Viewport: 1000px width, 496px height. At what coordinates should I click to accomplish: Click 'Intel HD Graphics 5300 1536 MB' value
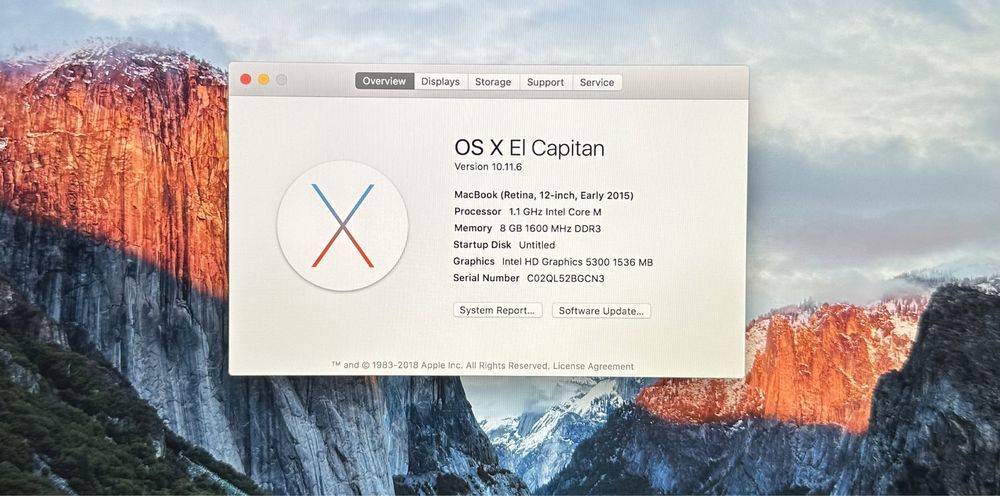577,262
